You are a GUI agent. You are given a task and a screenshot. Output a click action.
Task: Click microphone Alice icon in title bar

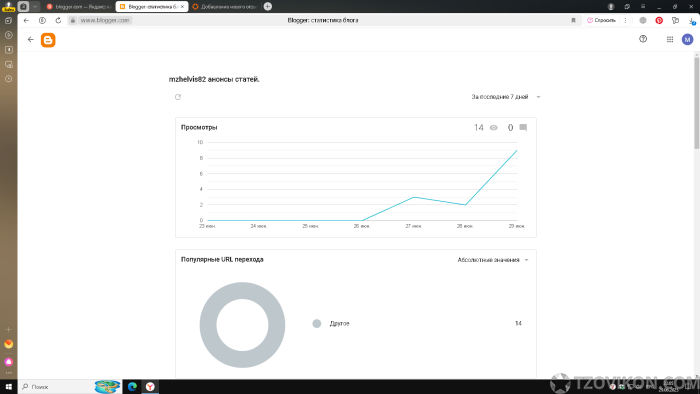click(611, 6)
